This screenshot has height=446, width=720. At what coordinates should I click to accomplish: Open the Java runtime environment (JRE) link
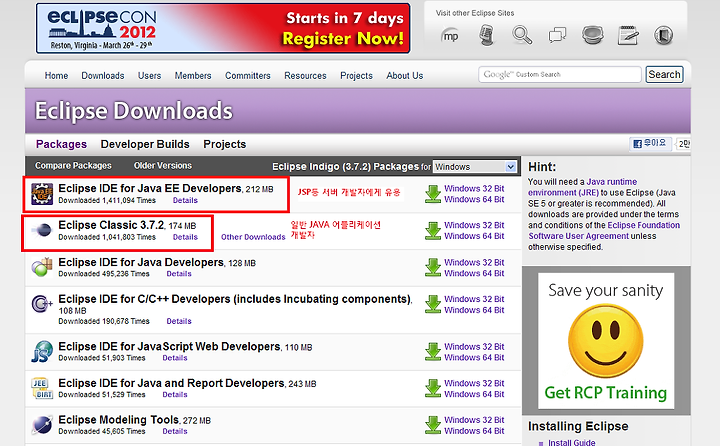click(x=582, y=187)
